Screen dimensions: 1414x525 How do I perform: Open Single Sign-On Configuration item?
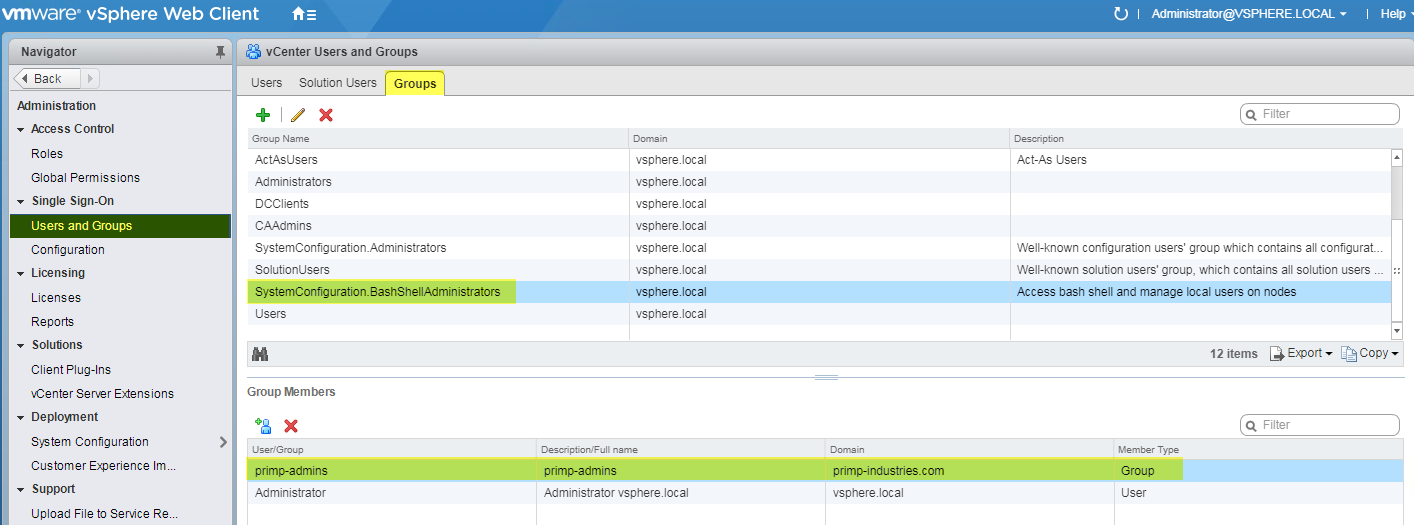click(x=68, y=250)
